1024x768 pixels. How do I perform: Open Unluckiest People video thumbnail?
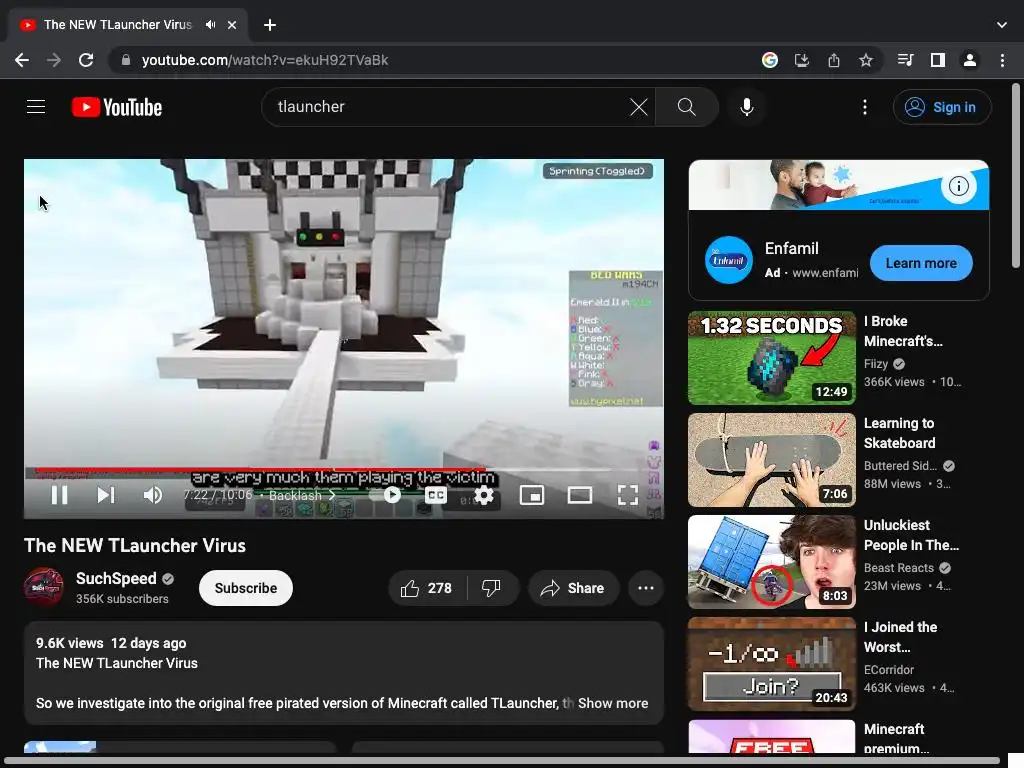[x=771, y=562]
